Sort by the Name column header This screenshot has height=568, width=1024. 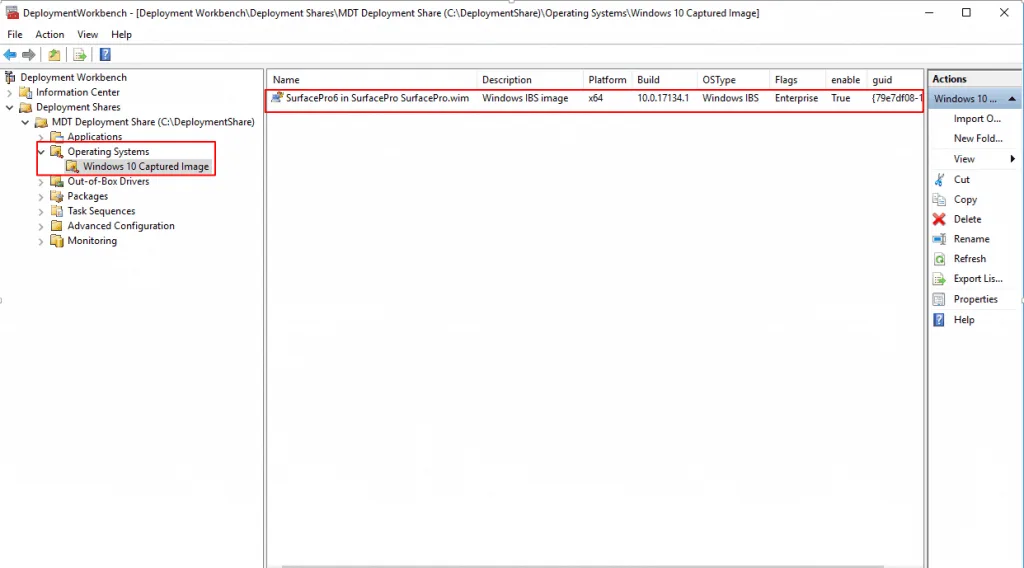tap(372, 80)
